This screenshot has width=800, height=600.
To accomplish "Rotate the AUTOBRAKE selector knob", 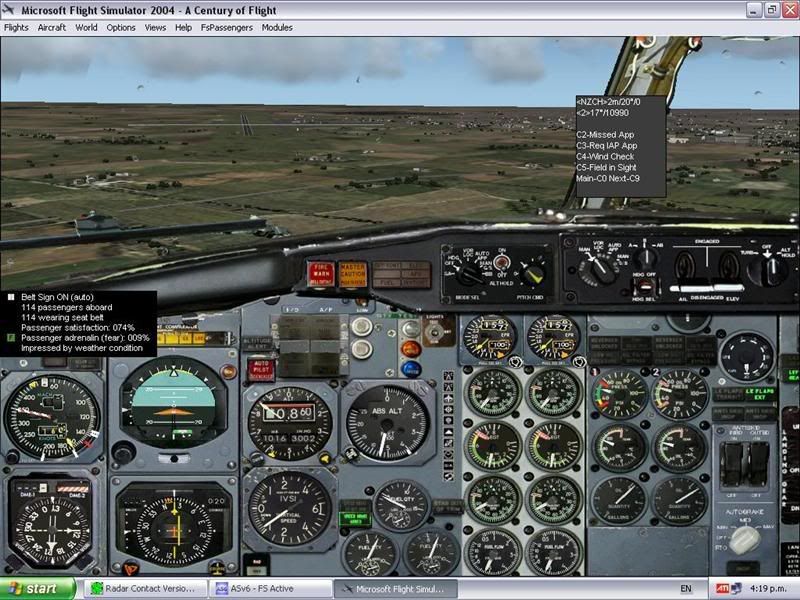I will coord(743,538).
